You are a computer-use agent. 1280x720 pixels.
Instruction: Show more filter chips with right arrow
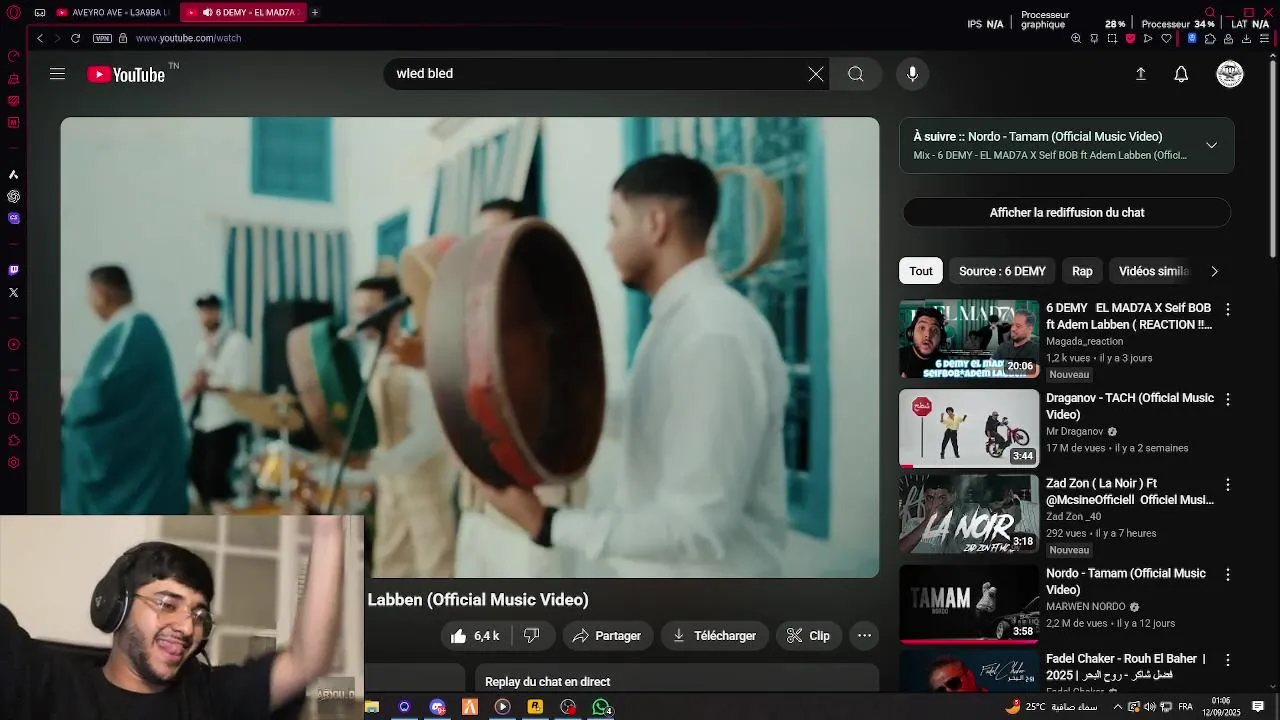1214,271
